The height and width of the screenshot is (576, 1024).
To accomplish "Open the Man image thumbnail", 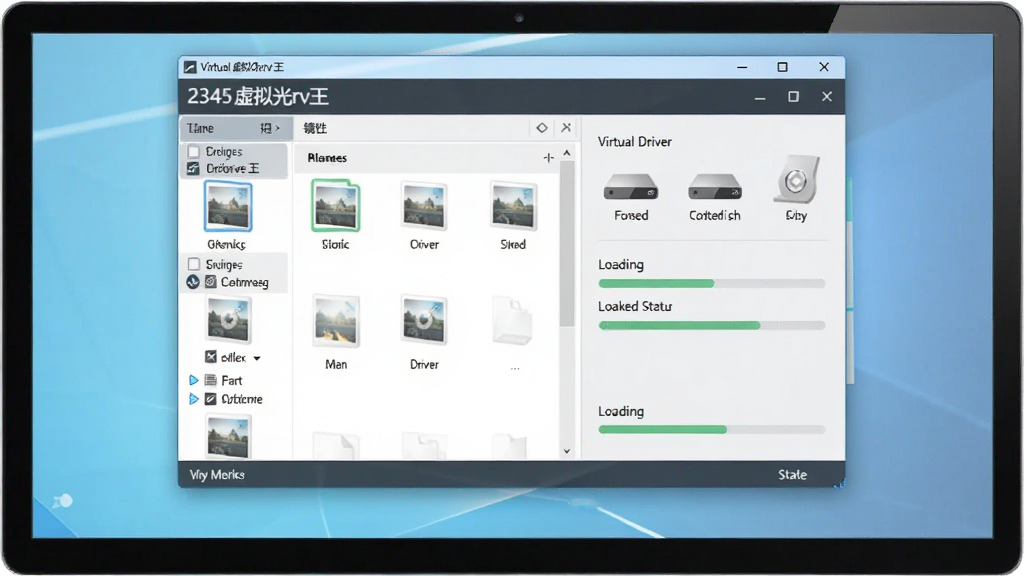I will click(336, 321).
